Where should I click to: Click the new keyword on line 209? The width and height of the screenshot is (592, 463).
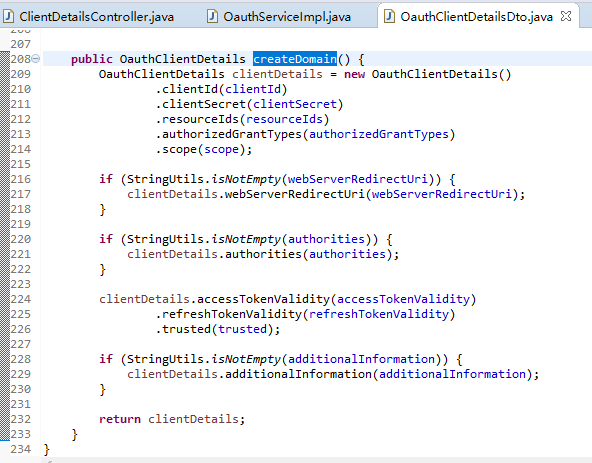354,74
